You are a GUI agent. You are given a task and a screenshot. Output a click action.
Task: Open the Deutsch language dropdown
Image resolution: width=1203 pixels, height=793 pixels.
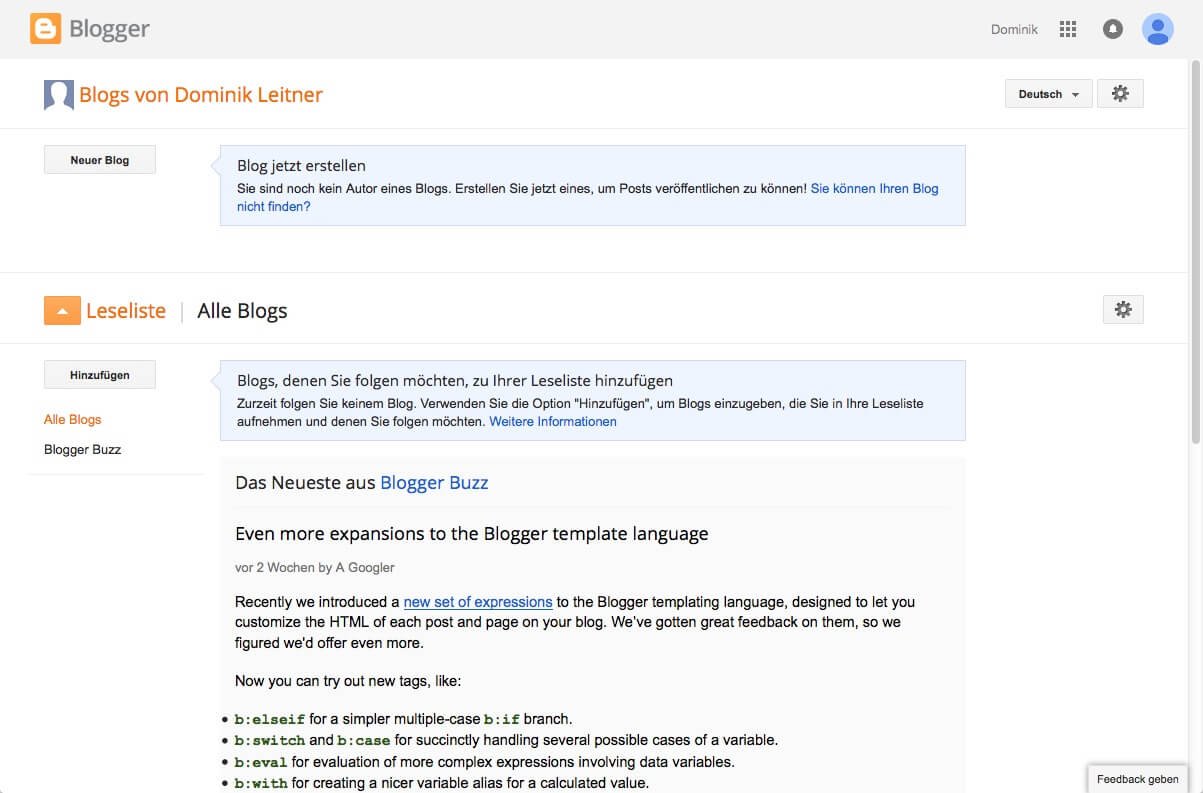pos(1047,93)
